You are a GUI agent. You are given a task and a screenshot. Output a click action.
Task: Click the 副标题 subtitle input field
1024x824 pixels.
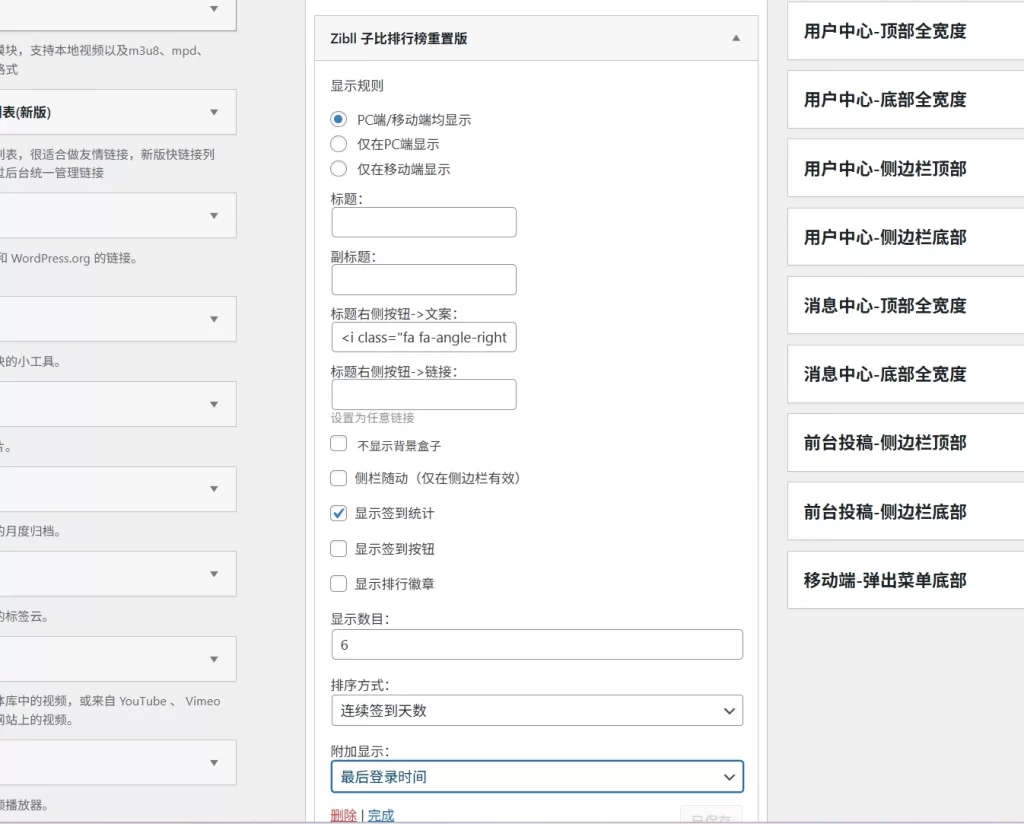(423, 279)
